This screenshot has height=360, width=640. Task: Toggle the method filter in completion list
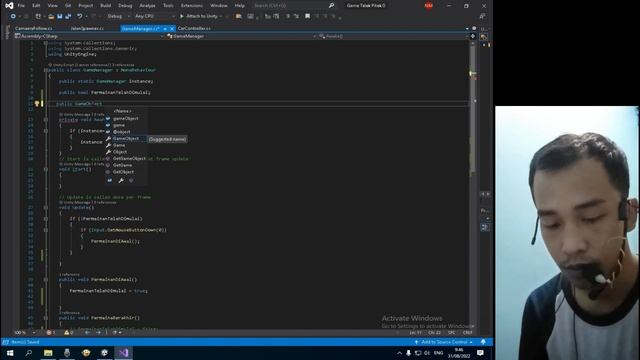tap(131, 180)
